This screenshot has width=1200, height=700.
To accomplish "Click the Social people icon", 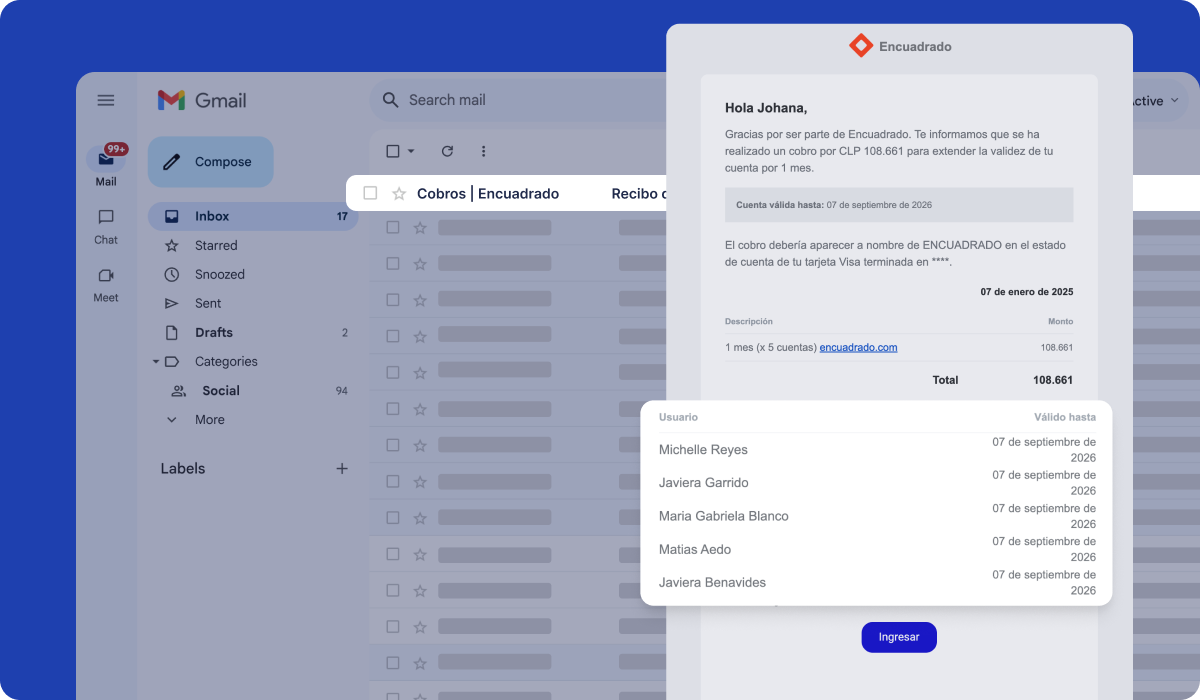I will click(179, 390).
